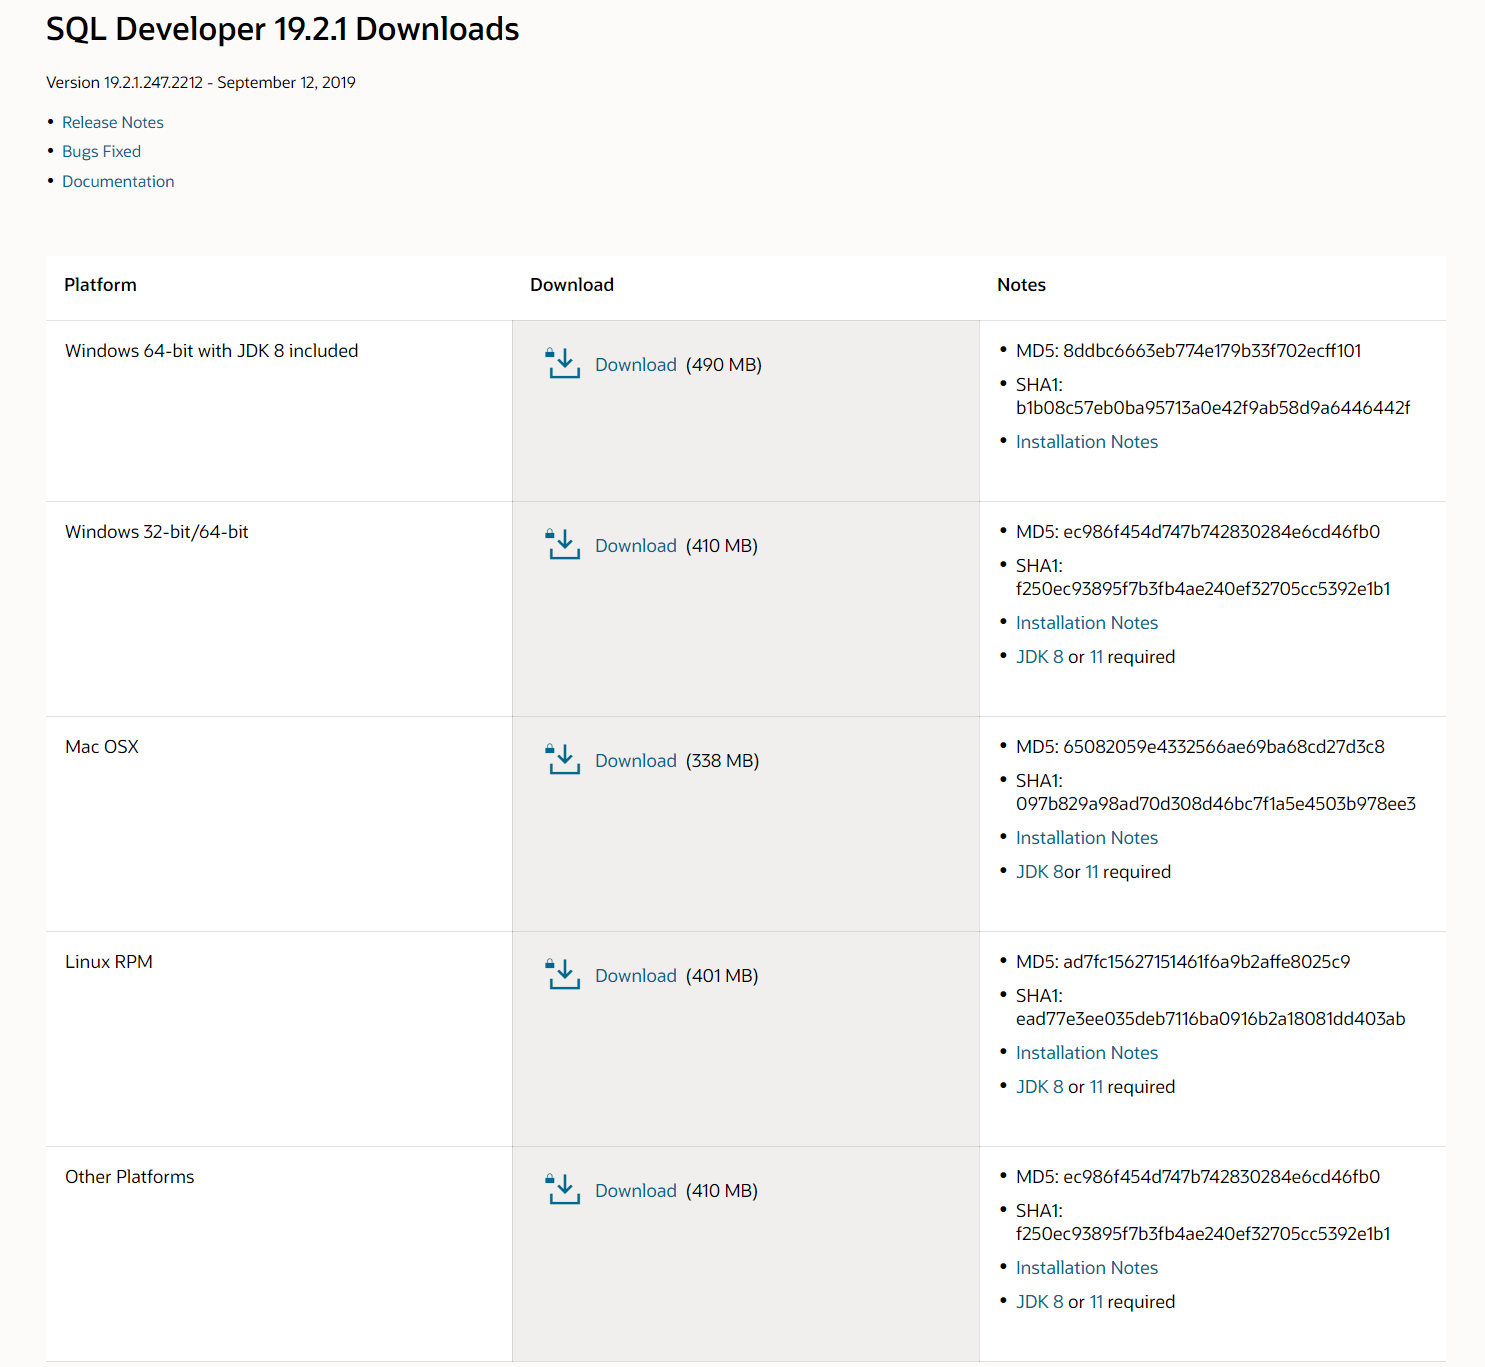Click the JDK 8 link in the Windows 32-bit/64-bit row

1040,657
